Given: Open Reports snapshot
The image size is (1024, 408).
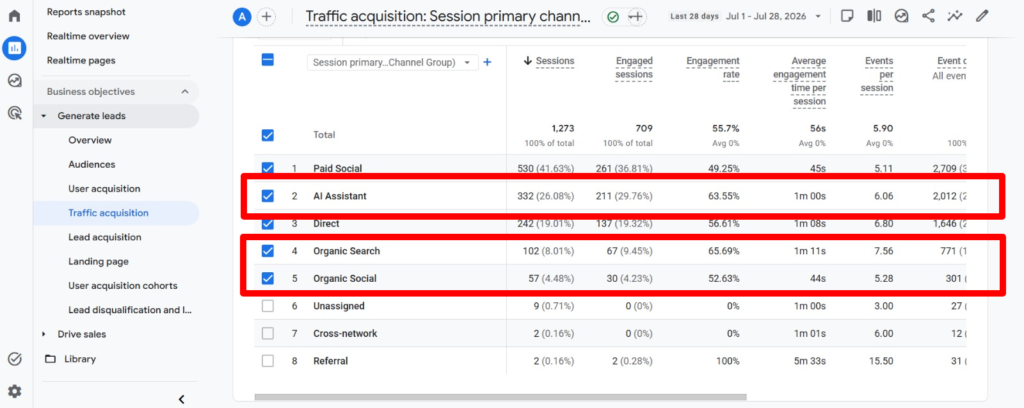Looking at the screenshot, I should click(86, 12).
